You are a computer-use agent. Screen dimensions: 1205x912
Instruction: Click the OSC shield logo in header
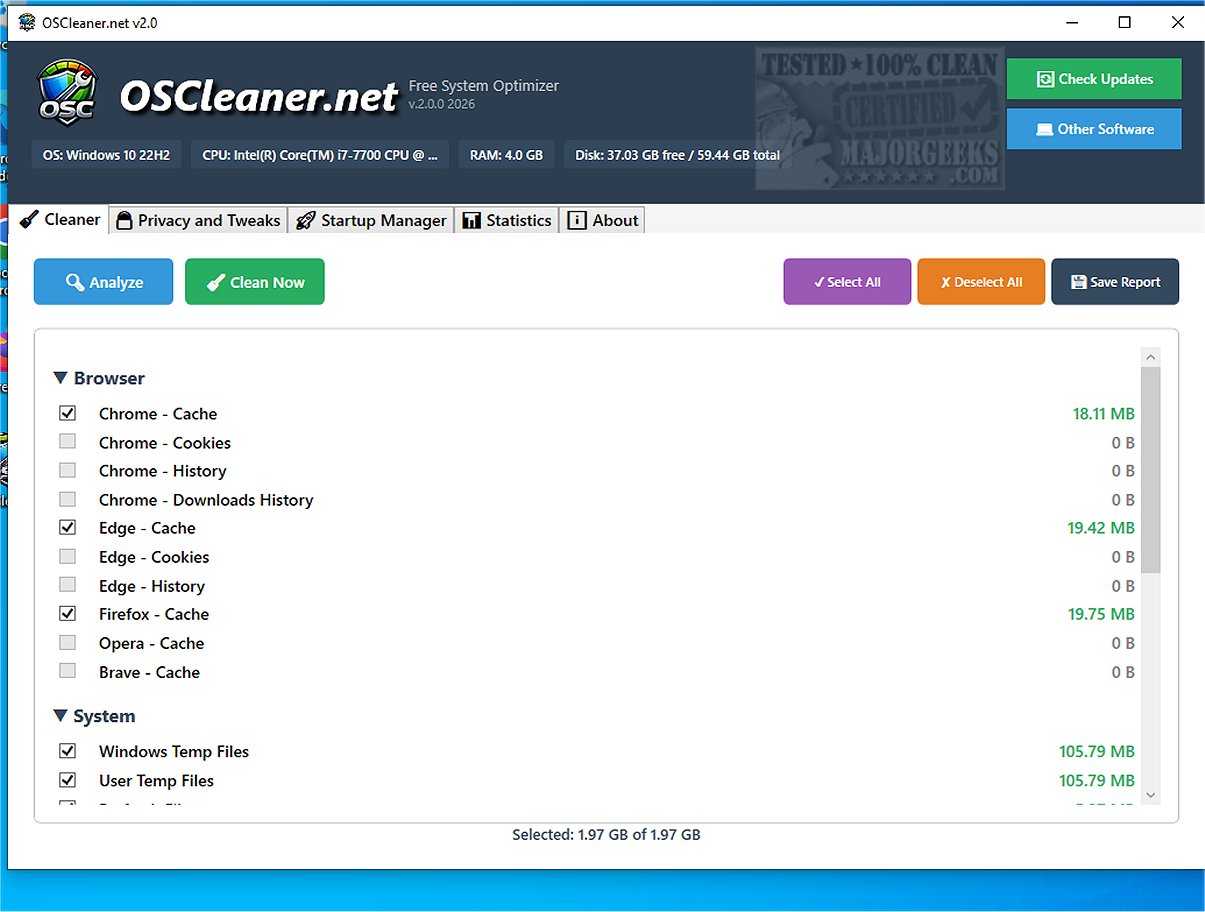coord(67,92)
